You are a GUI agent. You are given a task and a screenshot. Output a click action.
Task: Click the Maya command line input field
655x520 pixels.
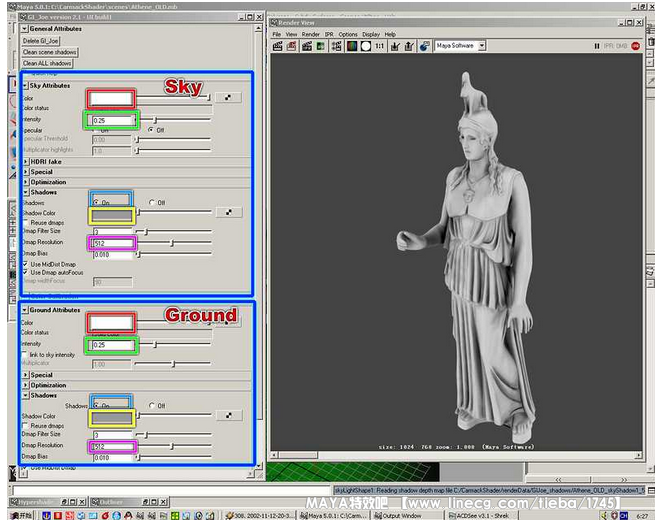point(172,490)
